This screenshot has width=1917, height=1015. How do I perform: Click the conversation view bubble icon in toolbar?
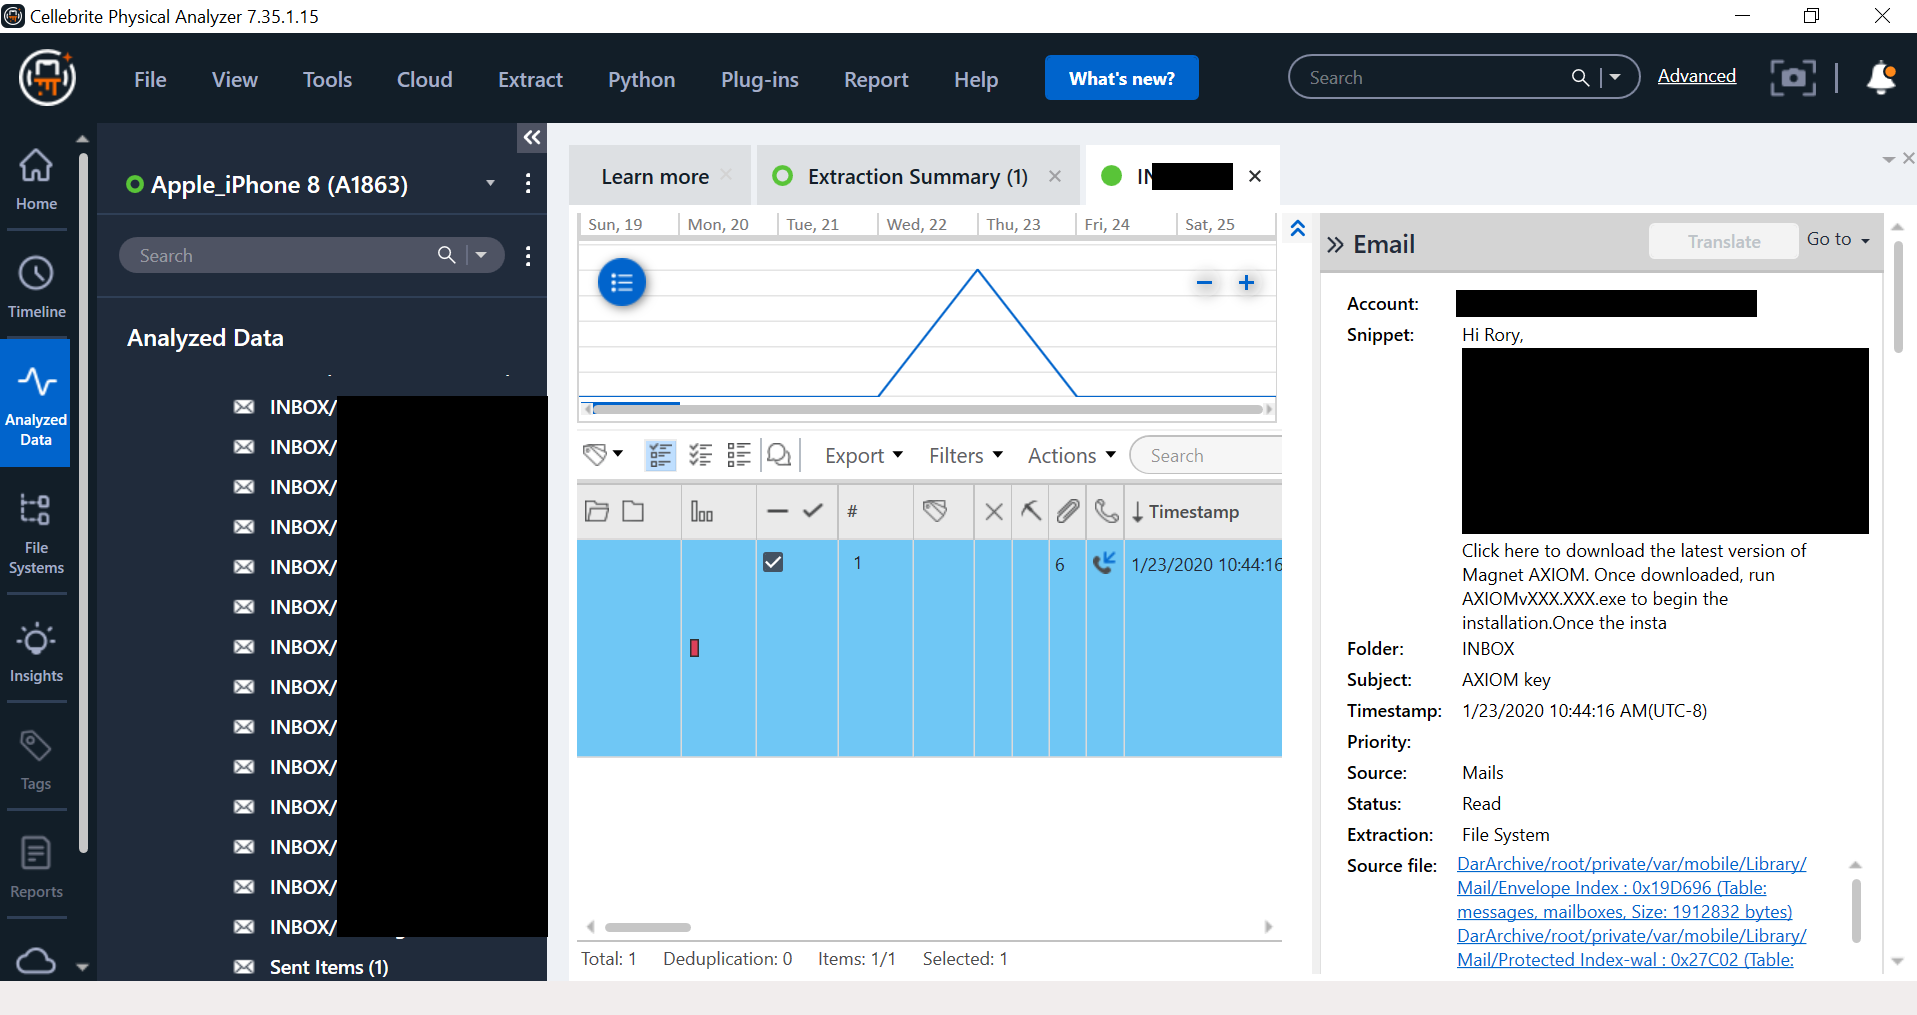point(778,456)
